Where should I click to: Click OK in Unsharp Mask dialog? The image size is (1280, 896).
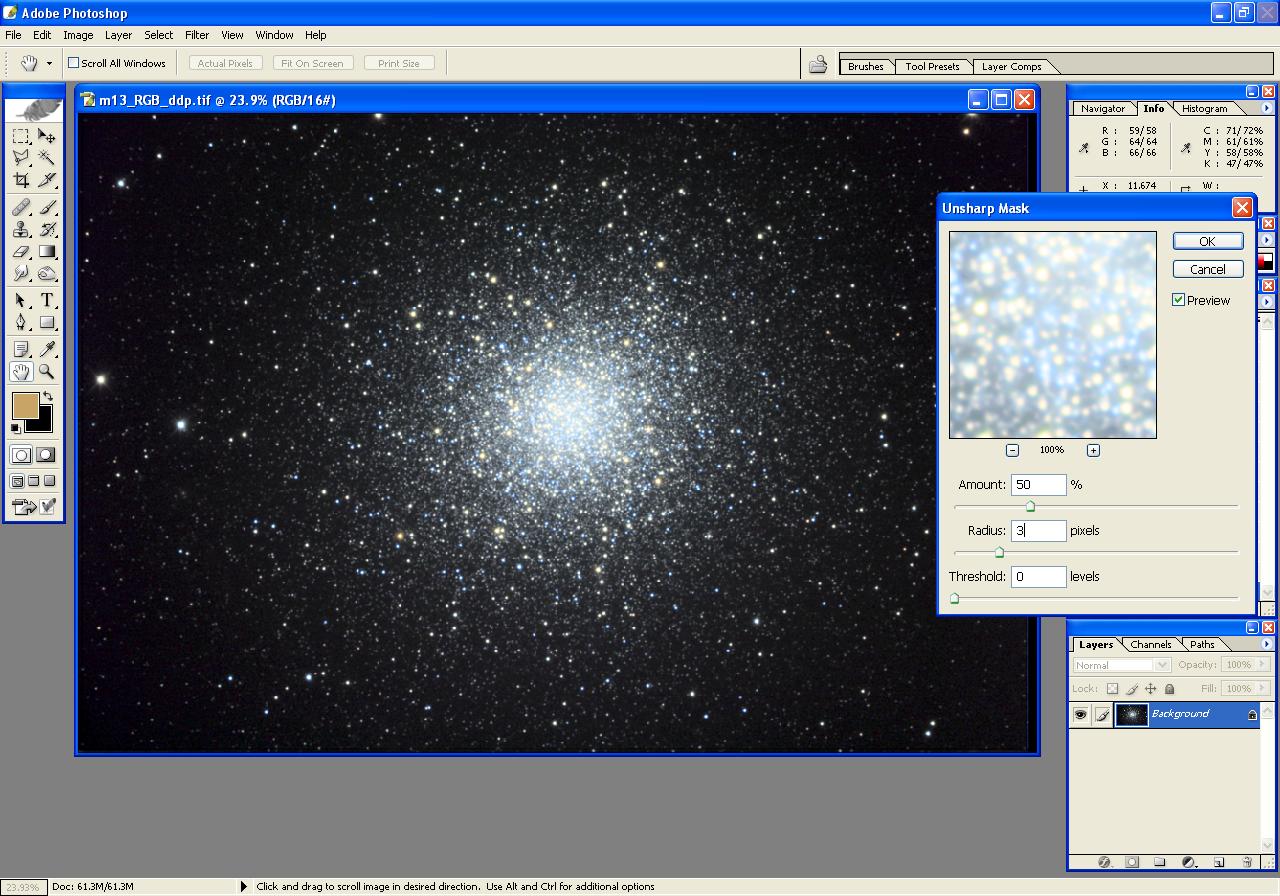(x=1207, y=241)
